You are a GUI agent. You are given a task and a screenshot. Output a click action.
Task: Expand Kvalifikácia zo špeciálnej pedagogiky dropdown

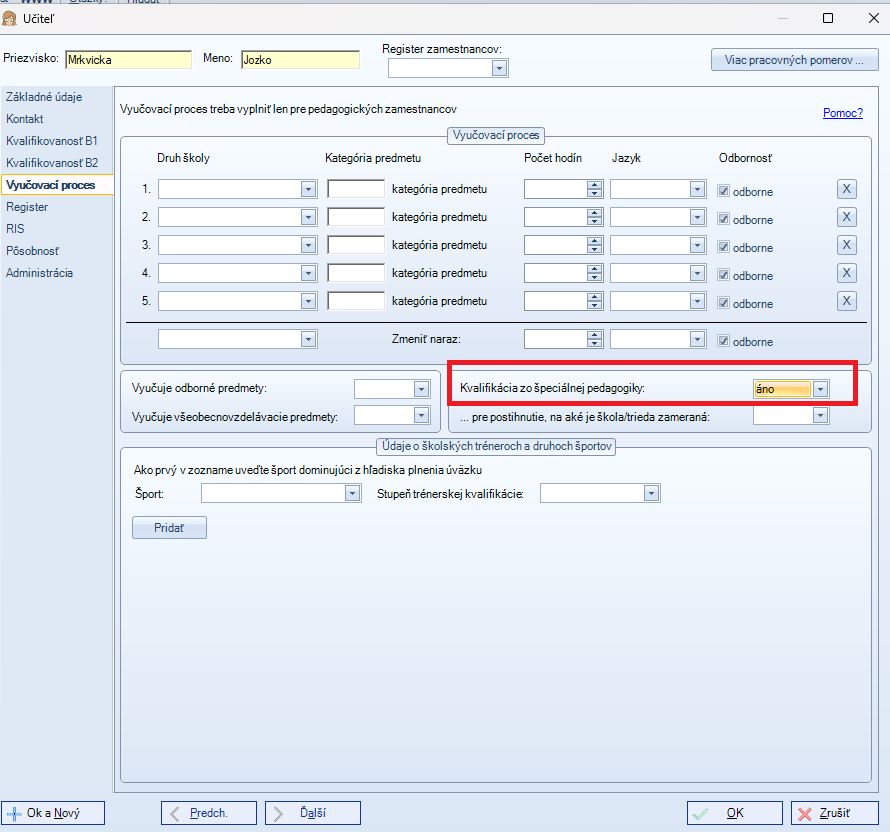[820, 389]
